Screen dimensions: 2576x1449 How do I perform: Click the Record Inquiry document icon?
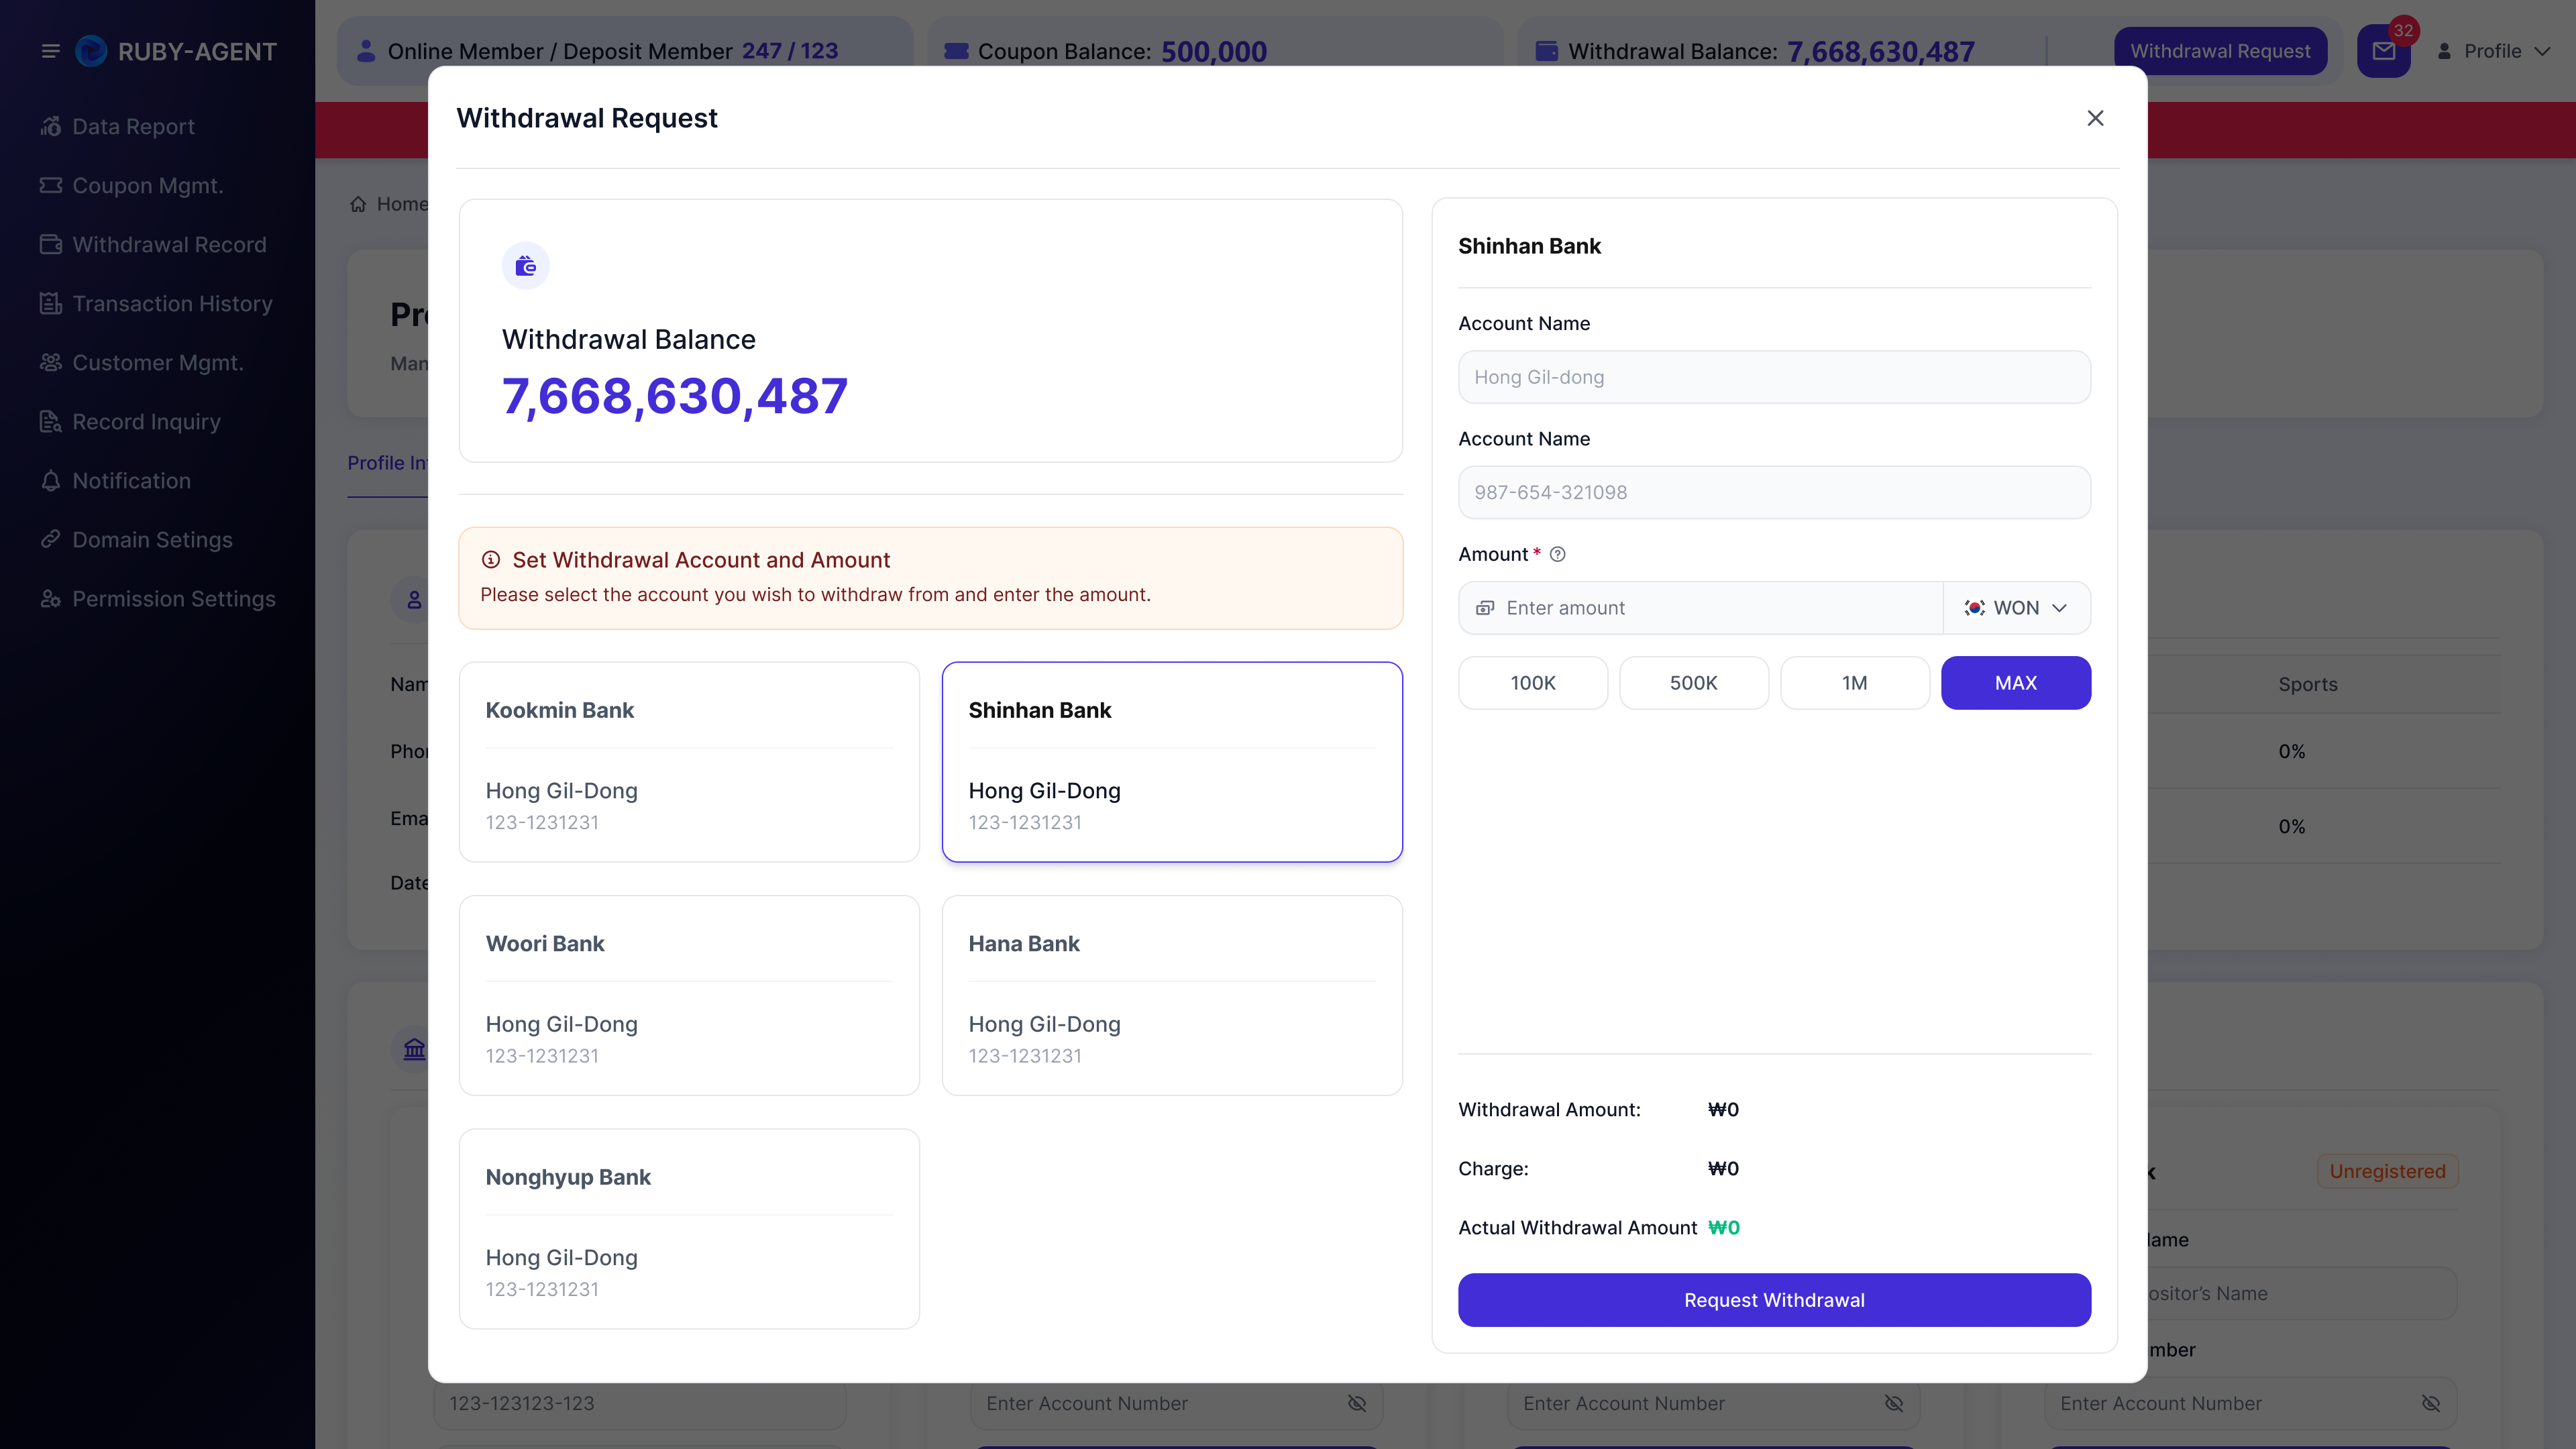51,421
